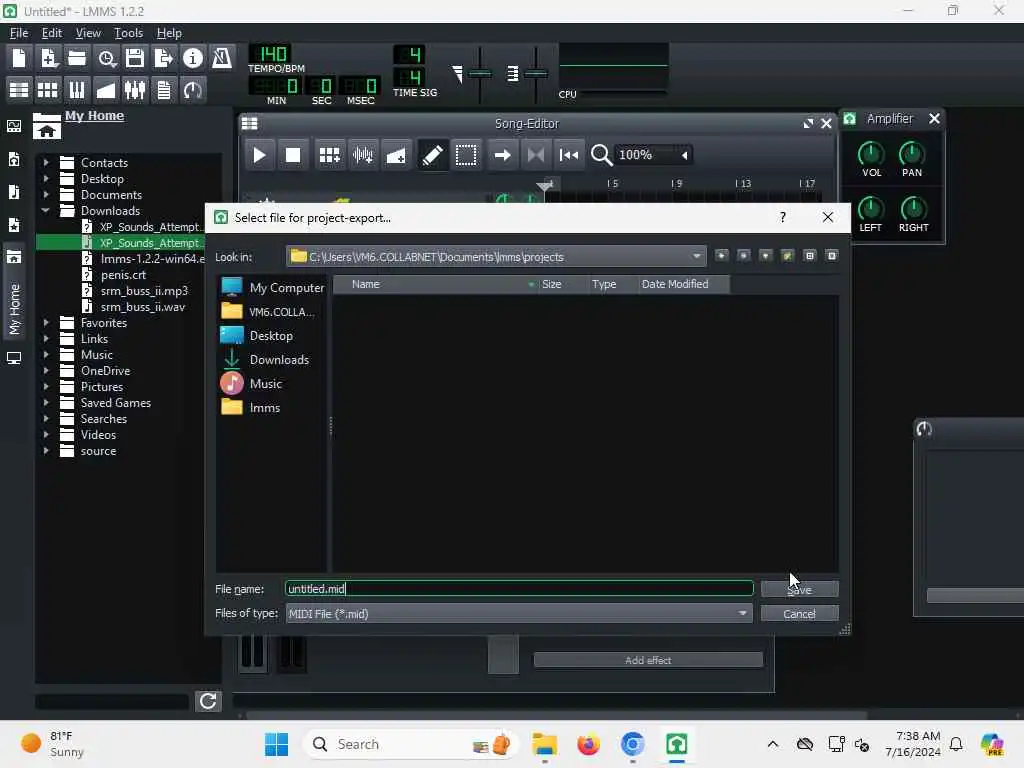This screenshot has width=1024, height=768.
Task: Click the master volume slider
Action: pos(480,74)
